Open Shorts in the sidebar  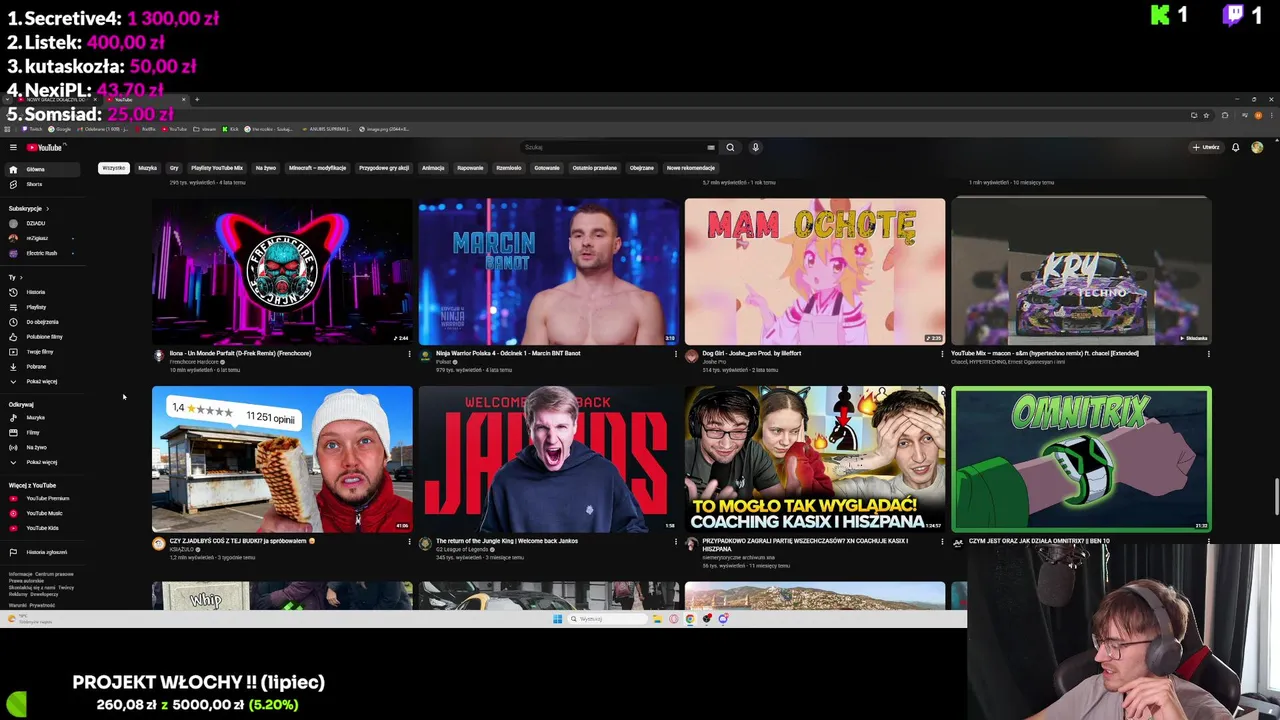tap(43, 184)
